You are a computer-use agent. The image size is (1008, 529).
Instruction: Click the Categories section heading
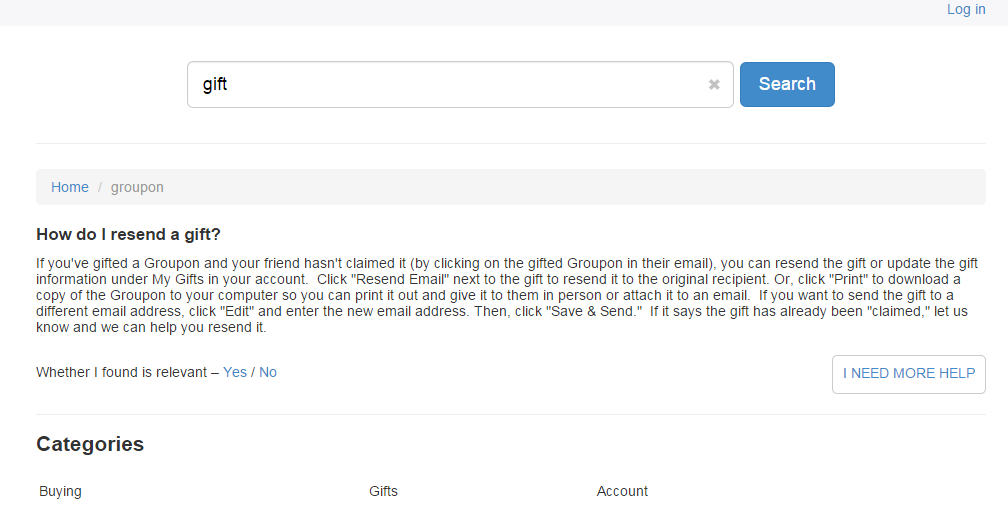pos(90,444)
